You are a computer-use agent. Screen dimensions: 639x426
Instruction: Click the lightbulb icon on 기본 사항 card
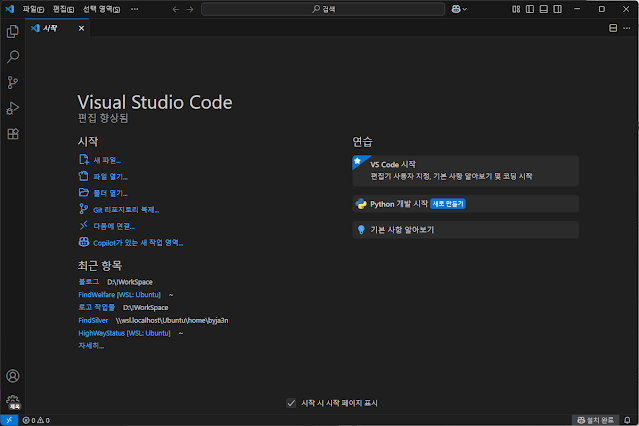[x=361, y=230]
